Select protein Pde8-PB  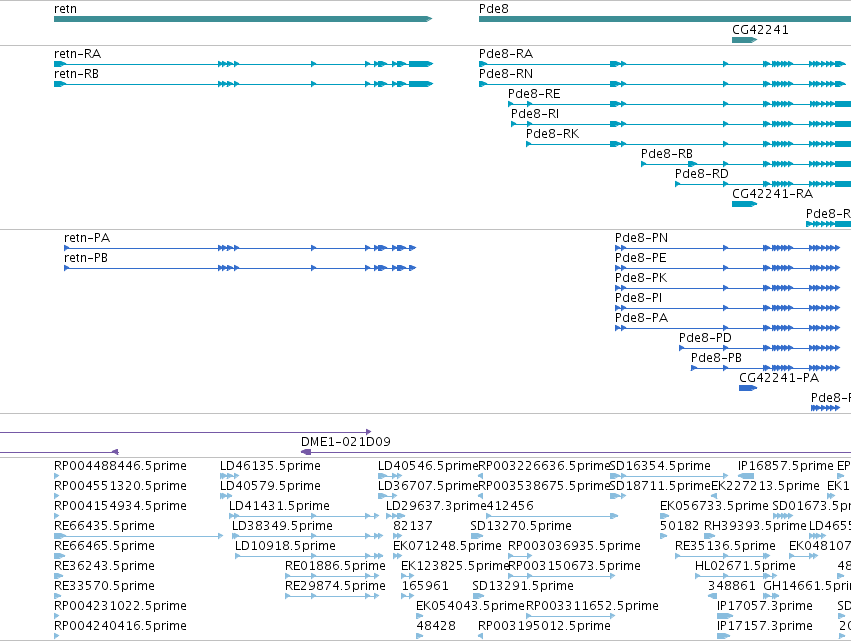pyautogui.click(x=716, y=359)
